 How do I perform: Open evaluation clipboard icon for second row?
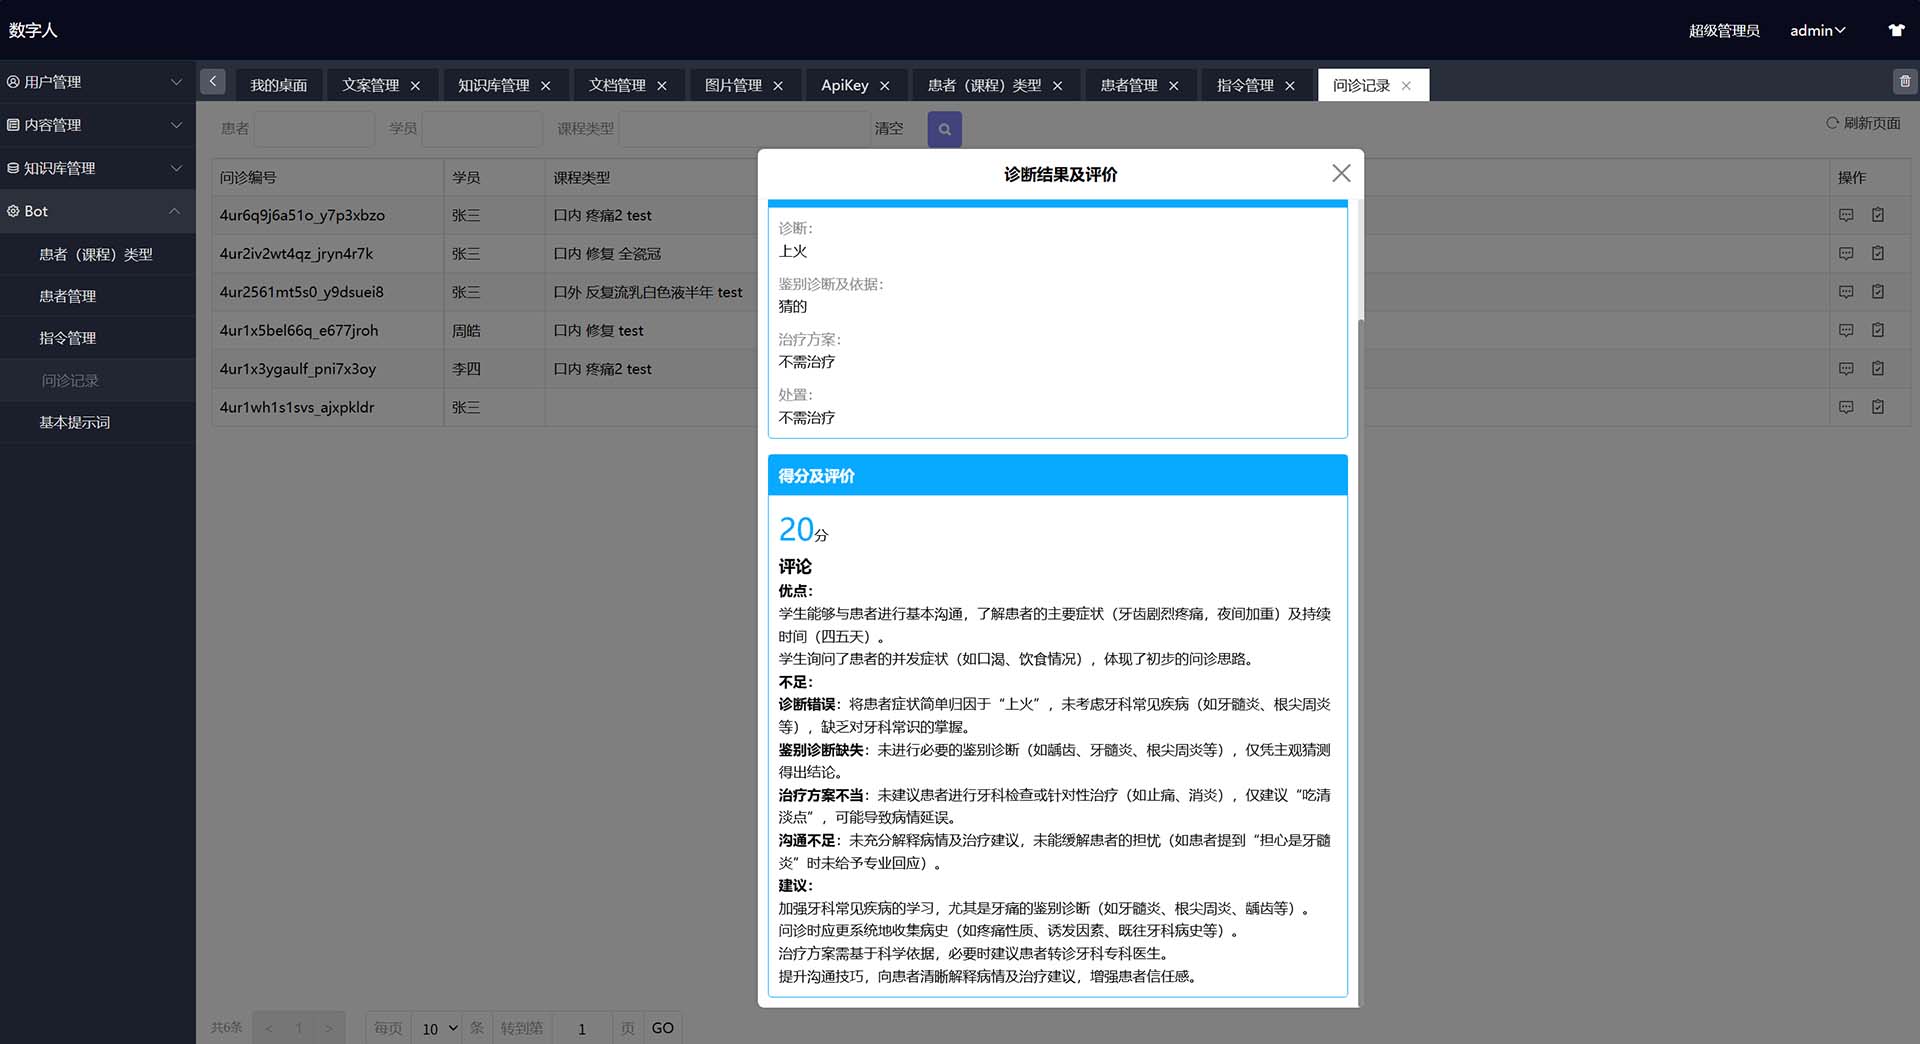[x=1877, y=254]
